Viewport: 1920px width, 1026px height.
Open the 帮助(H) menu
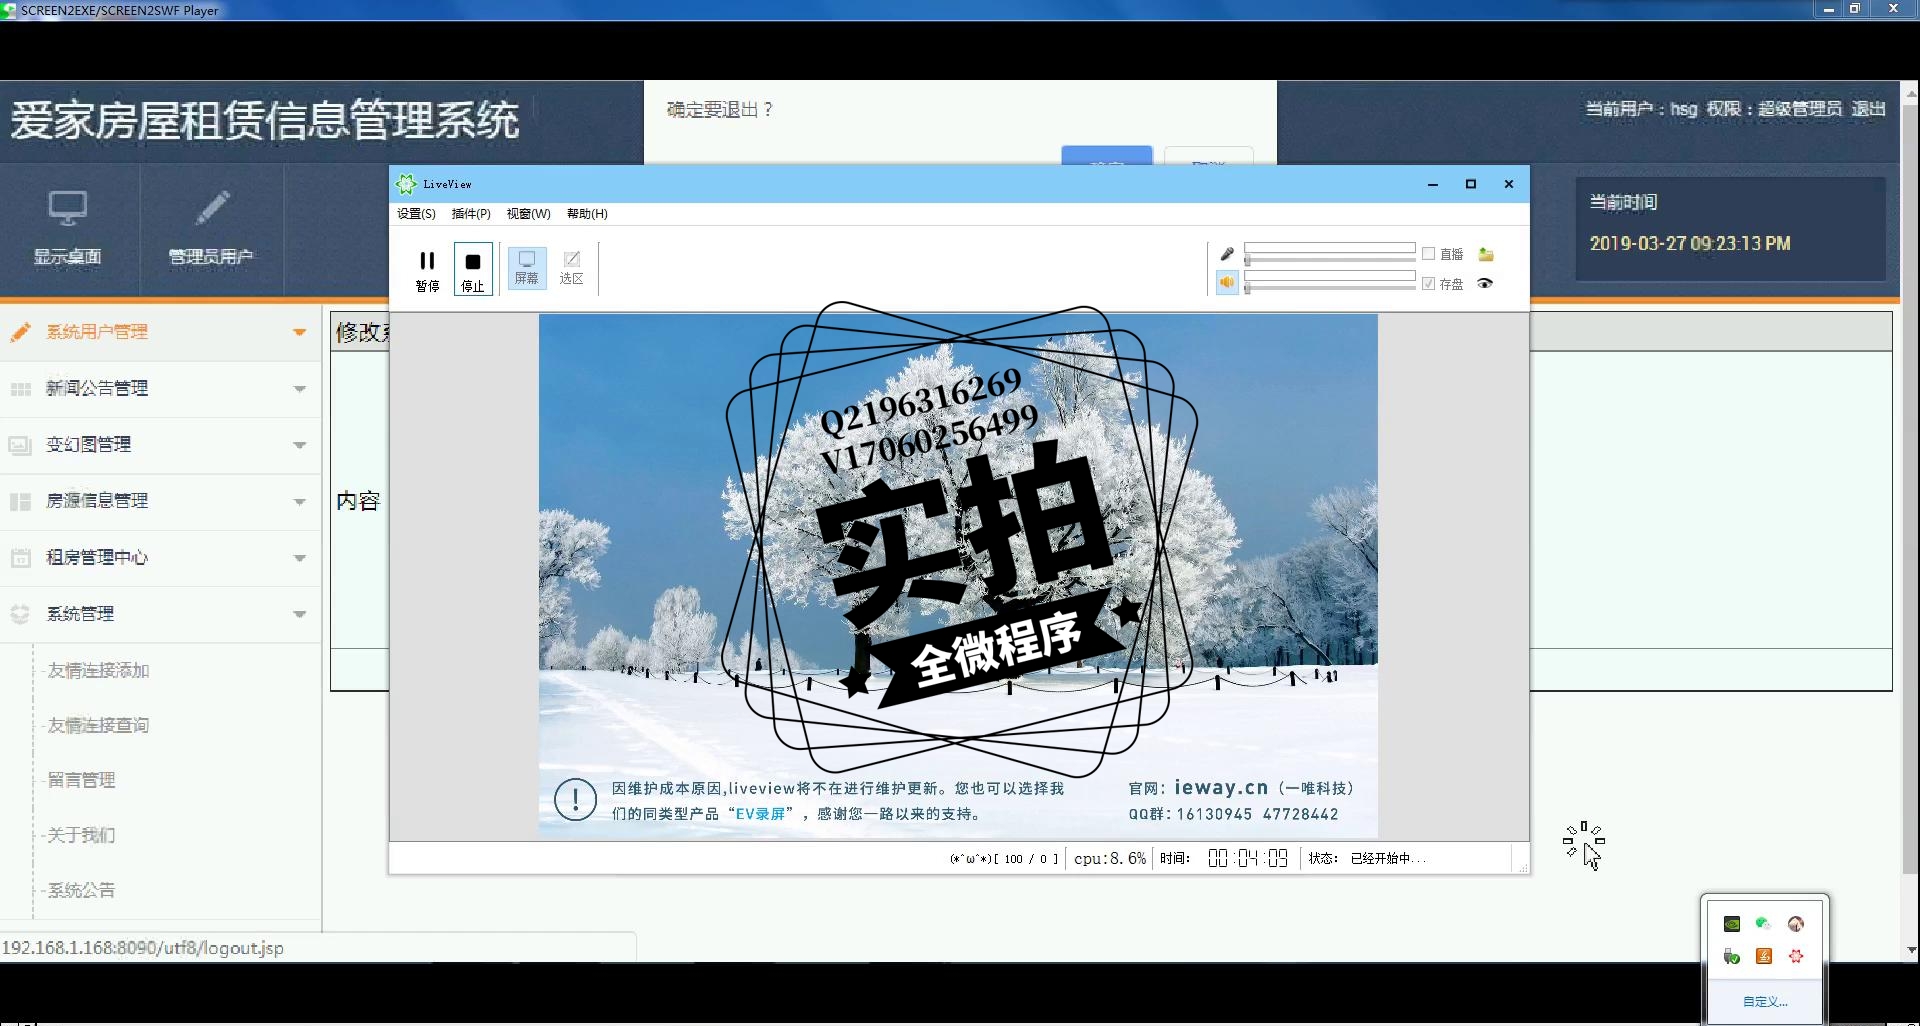[x=587, y=214]
